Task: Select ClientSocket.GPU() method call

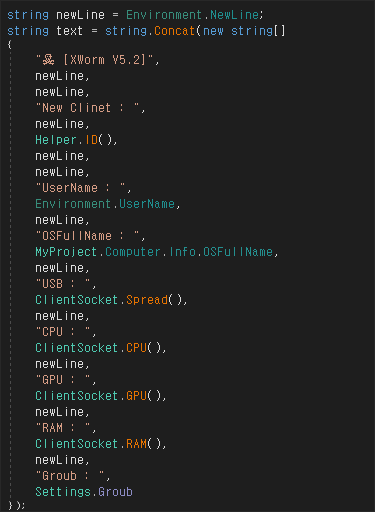Action: tap(98, 396)
